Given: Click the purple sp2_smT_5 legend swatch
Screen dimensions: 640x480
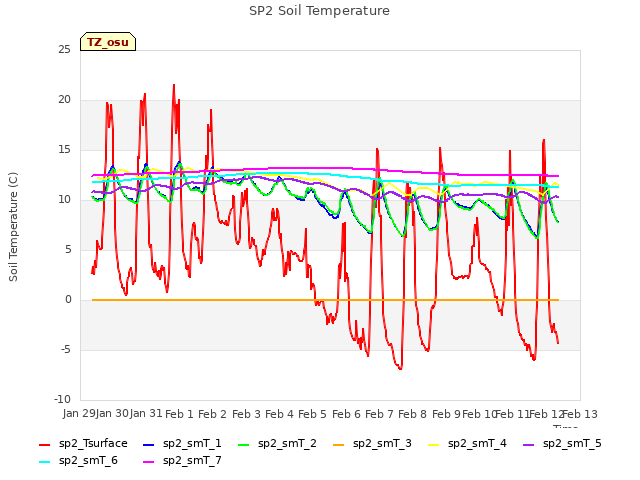Looking at the screenshot, I should 529,444.
